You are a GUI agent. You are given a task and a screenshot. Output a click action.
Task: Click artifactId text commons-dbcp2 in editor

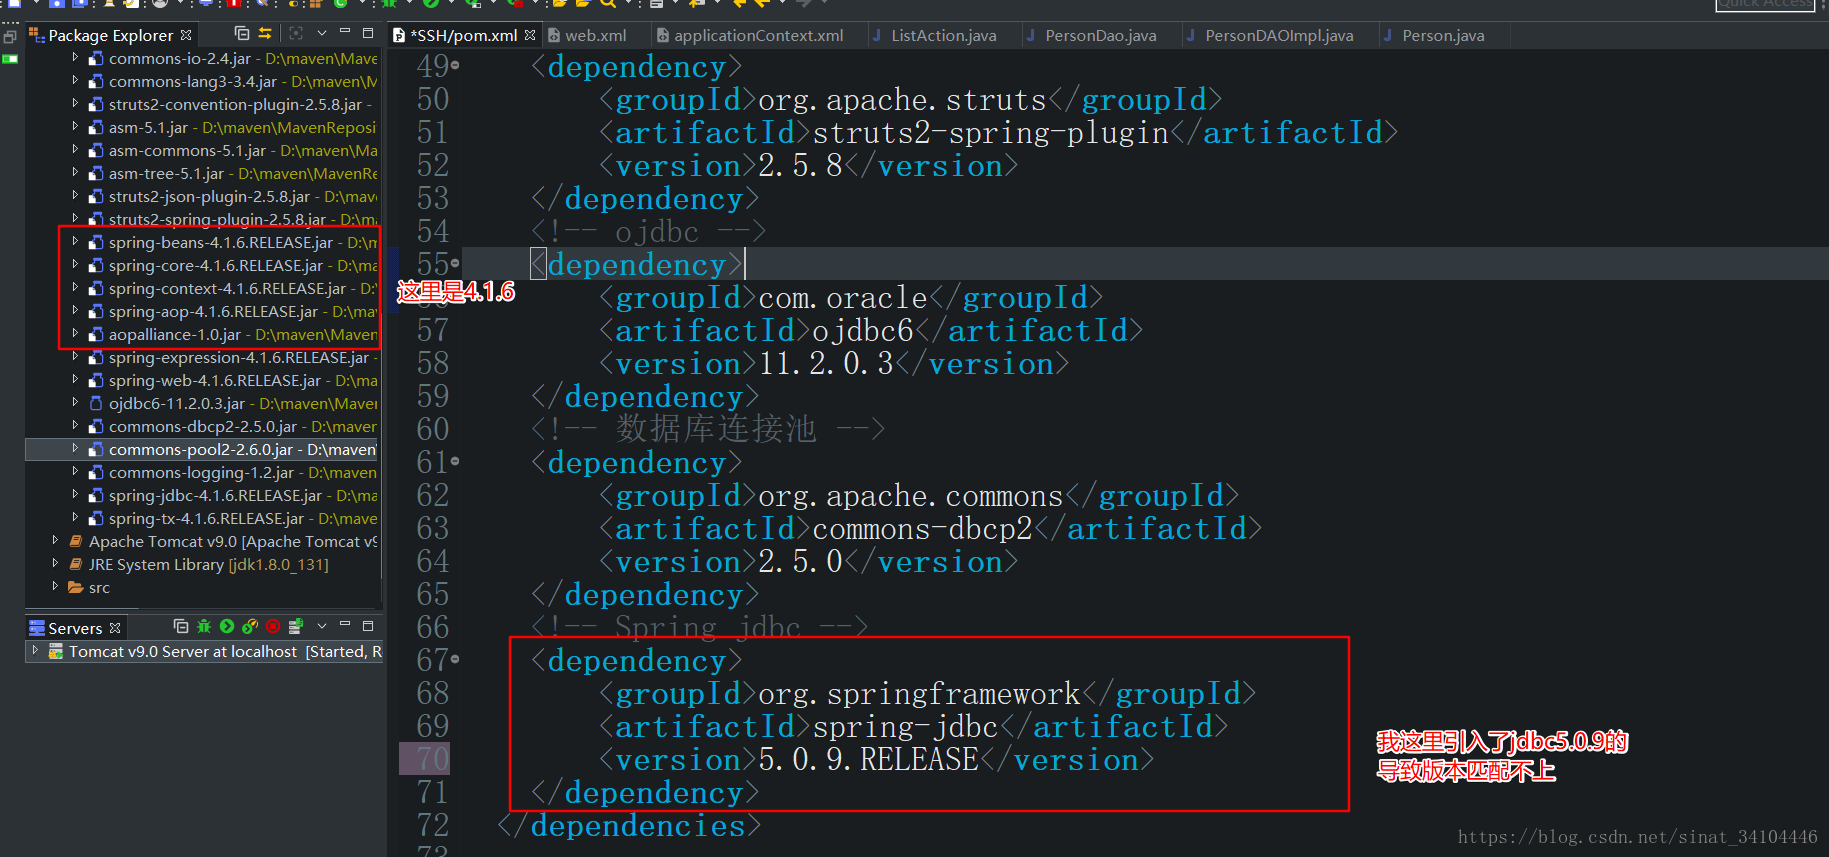922,528
